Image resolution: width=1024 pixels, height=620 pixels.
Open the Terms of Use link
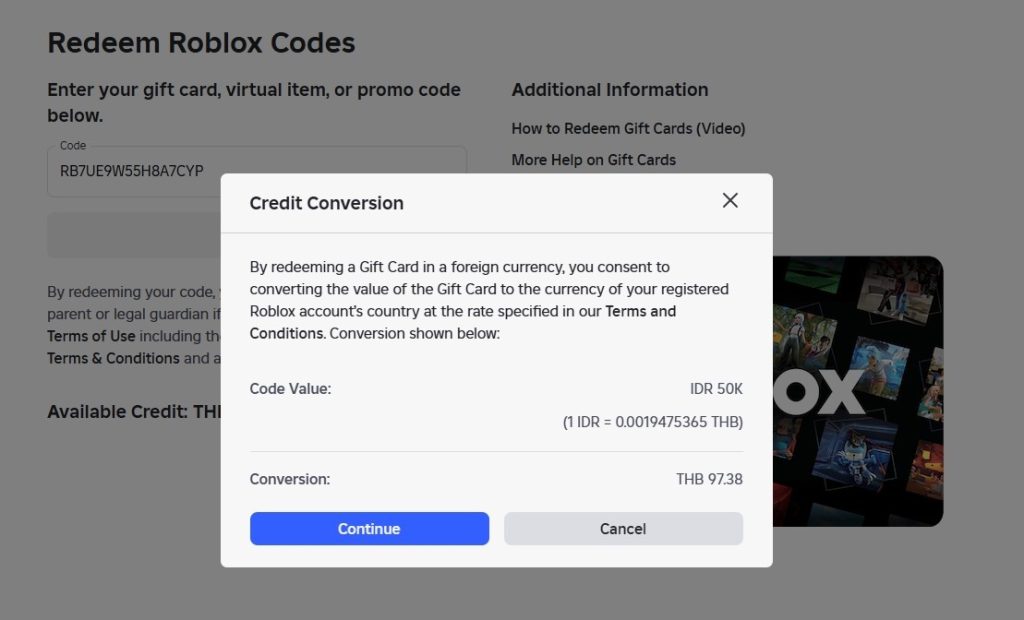tap(91, 336)
